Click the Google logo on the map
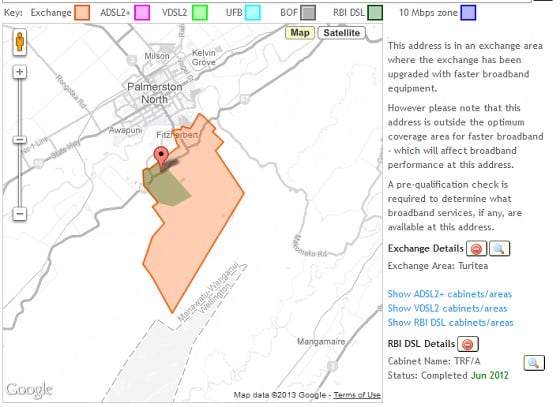The height and width of the screenshot is (407, 560). point(29,390)
